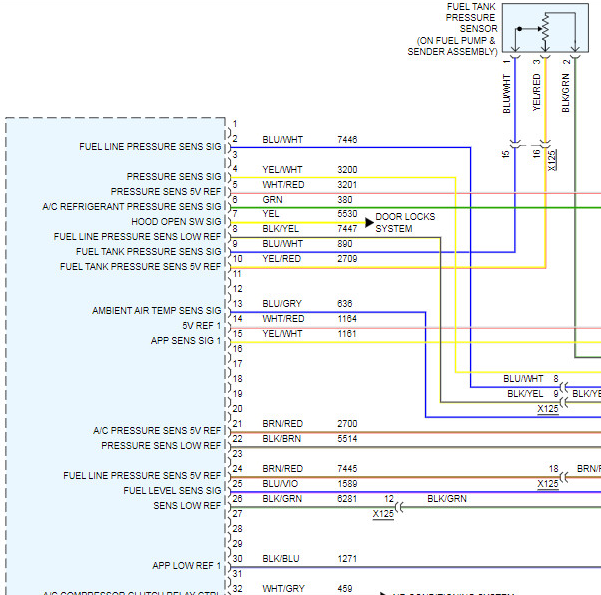Click circuit number 1271
The width and height of the screenshot is (601, 595).
click(347, 559)
